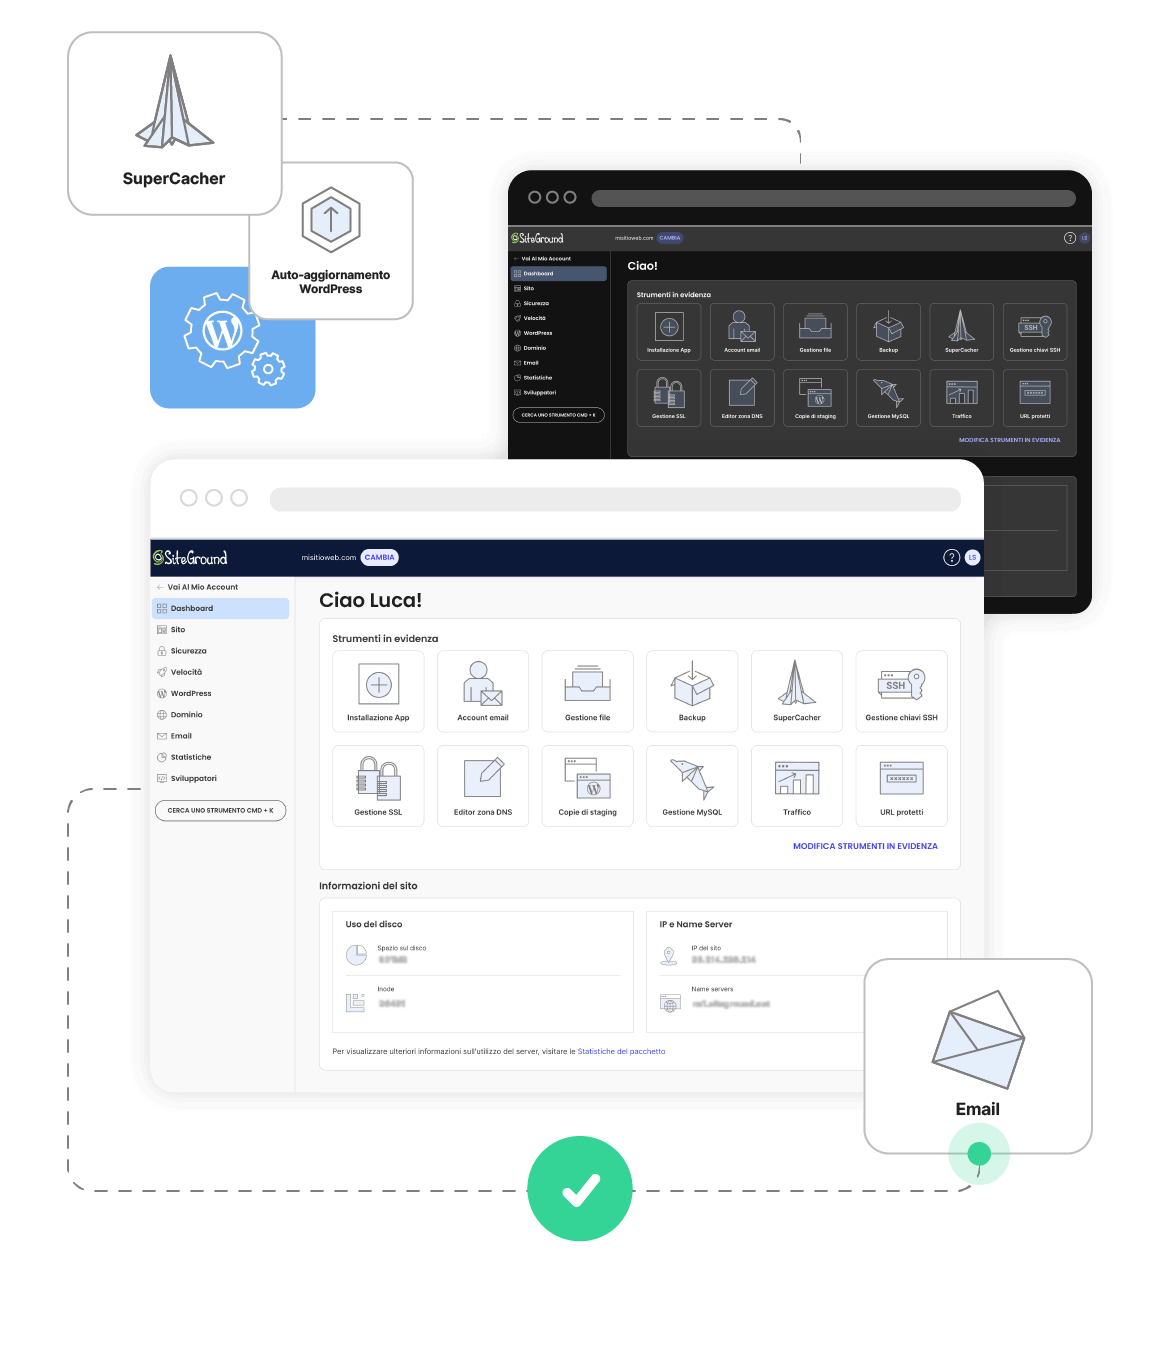
Task: Open URL protetti tool tile
Action: click(901, 786)
